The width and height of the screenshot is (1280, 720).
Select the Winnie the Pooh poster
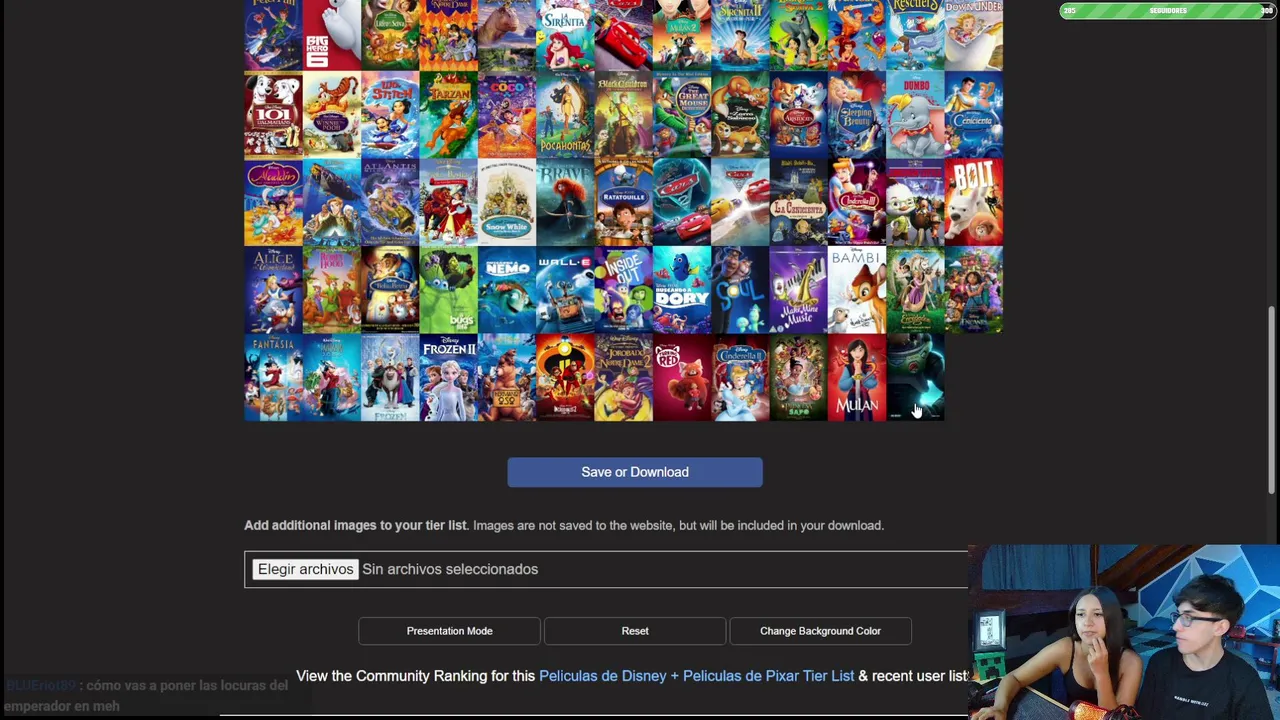pyautogui.click(x=331, y=115)
